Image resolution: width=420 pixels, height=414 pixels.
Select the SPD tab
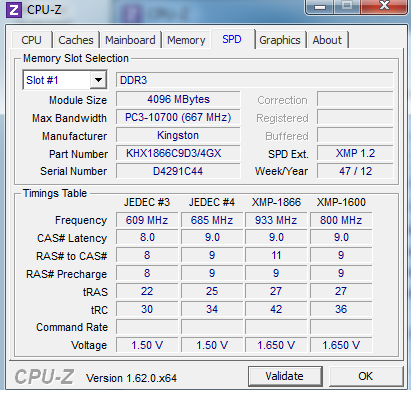232,39
